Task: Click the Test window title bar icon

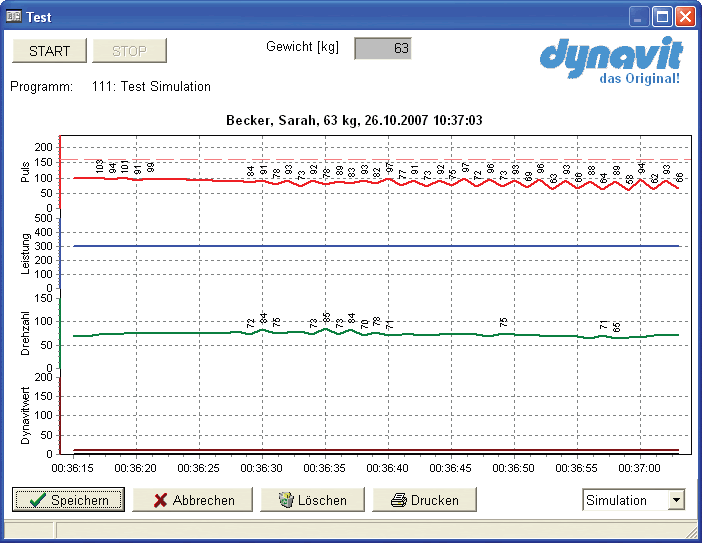Action: [x=14, y=17]
